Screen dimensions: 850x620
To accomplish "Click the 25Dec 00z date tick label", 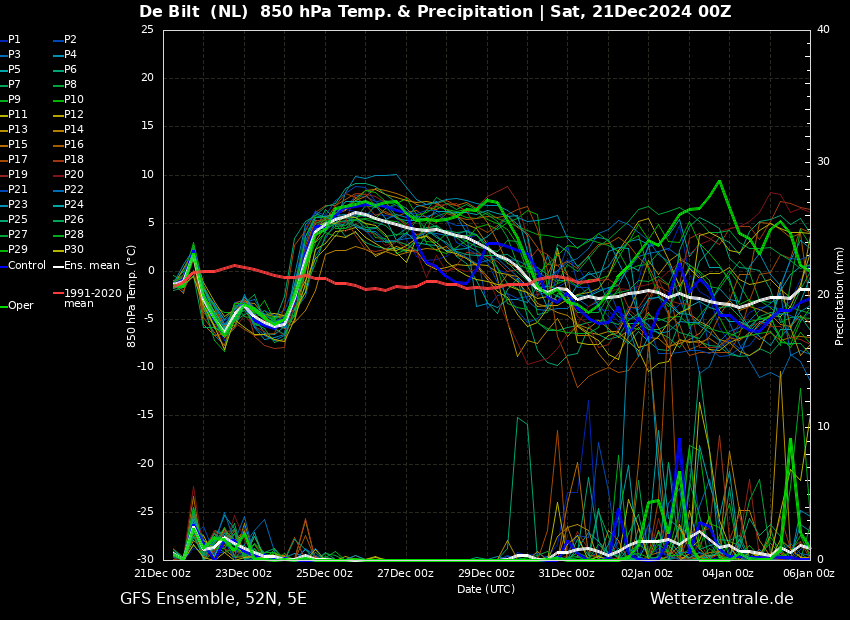I will click(325, 573).
